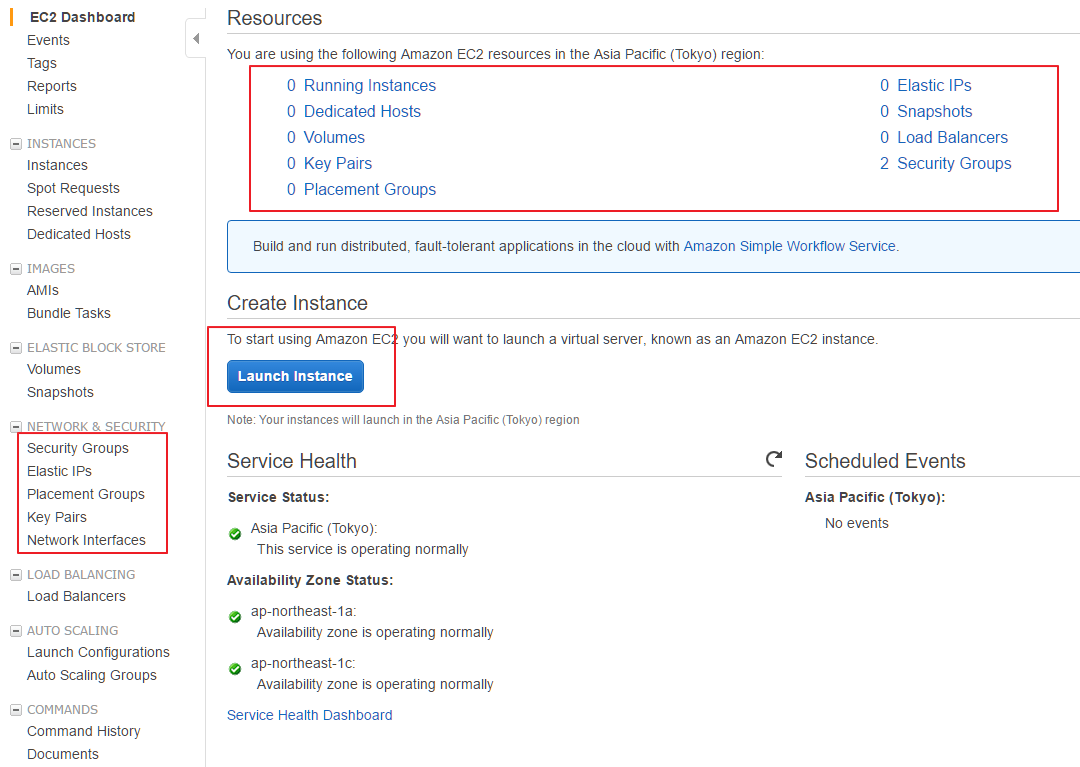Open Reports from sidebar

click(x=52, y=86)
